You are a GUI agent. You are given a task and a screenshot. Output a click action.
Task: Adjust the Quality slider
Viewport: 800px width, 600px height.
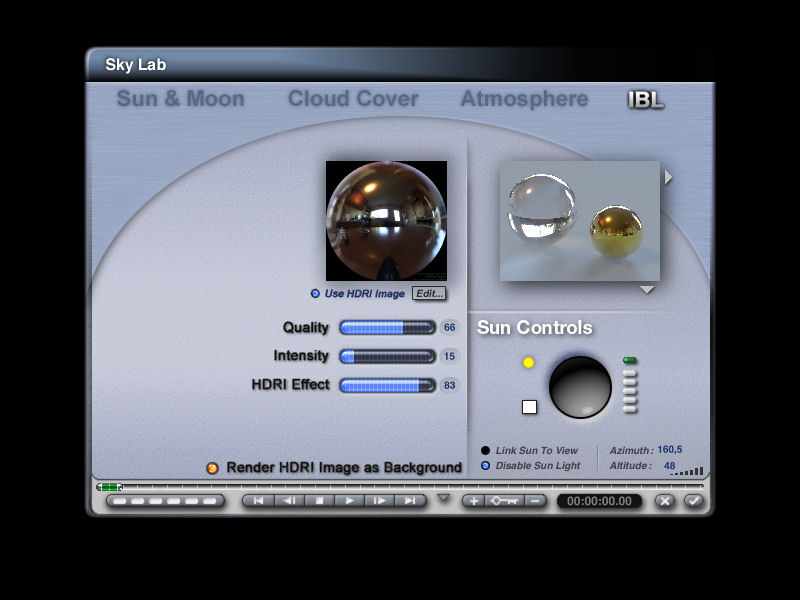click(x=387, y=328)
